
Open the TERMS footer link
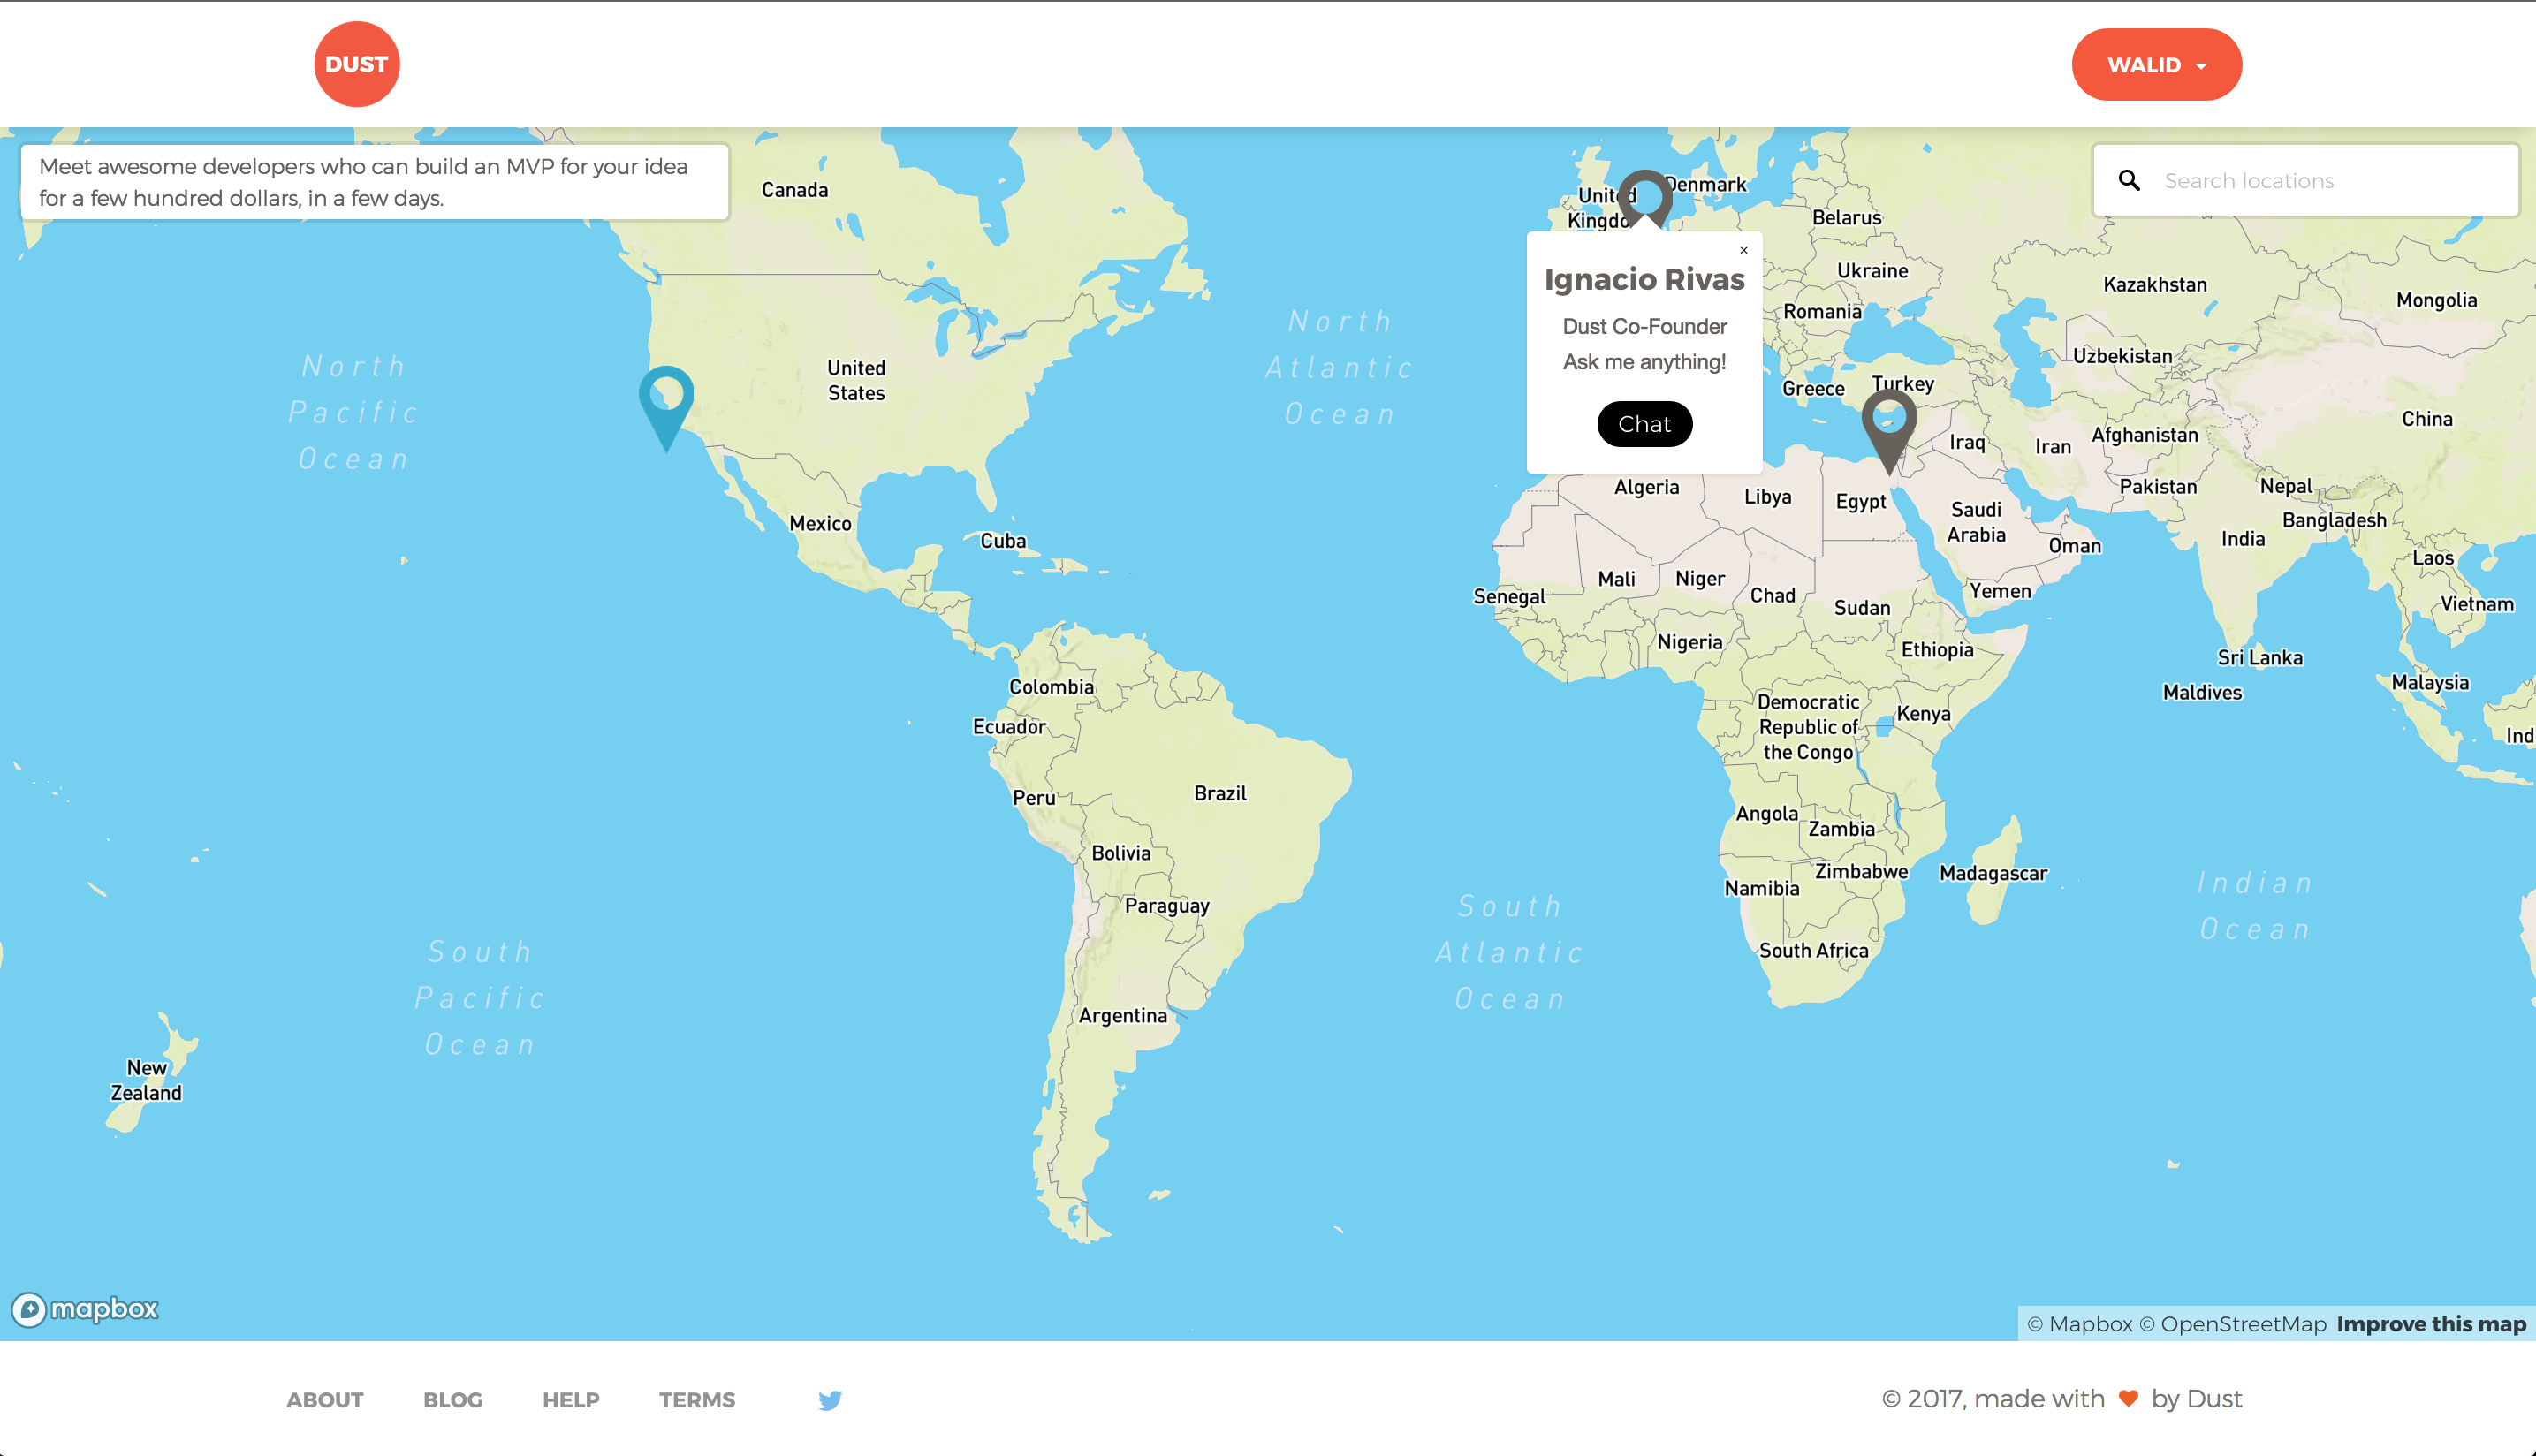pyautogui.click(x=697, y=1400)
